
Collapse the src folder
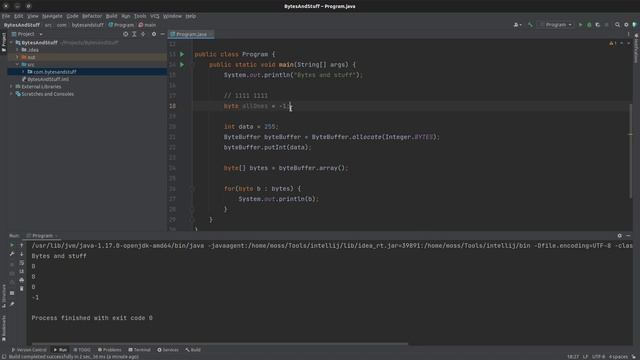tap(17, 64)
